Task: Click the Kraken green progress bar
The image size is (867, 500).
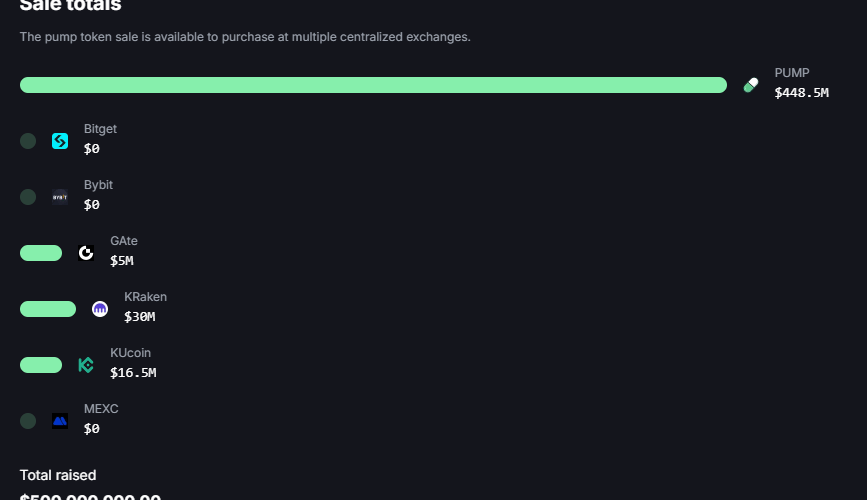Action: (x=48, y=309)
